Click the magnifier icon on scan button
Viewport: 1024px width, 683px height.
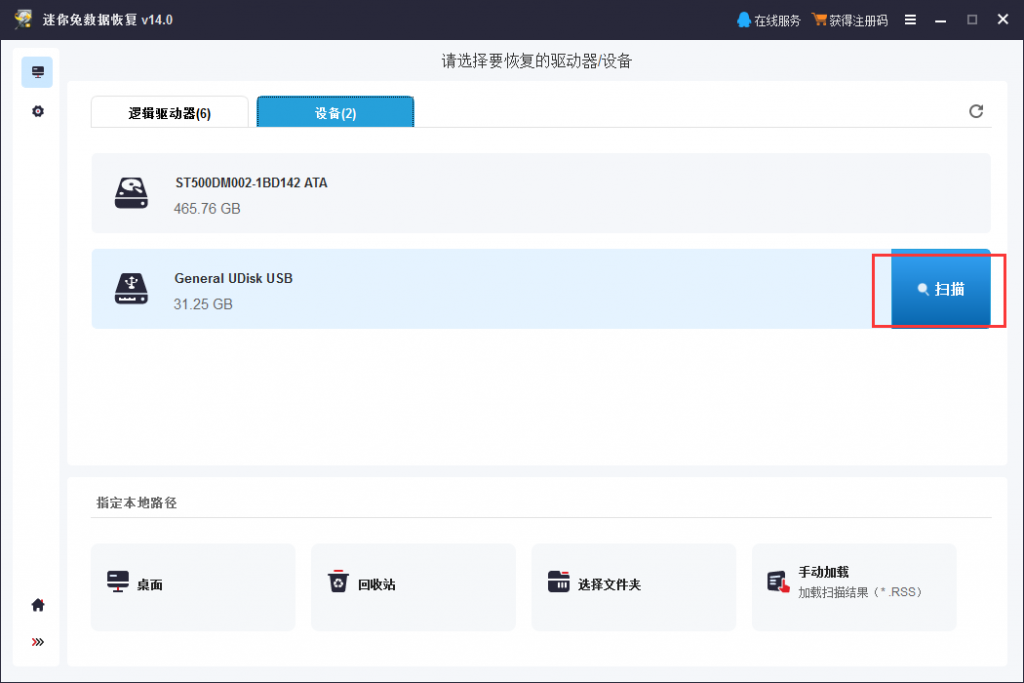pyautogui.click(x=923, y=289)
